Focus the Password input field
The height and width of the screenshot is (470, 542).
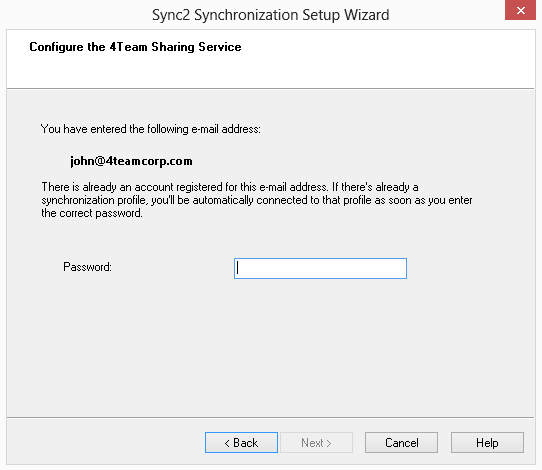click(x=320, y=268)
